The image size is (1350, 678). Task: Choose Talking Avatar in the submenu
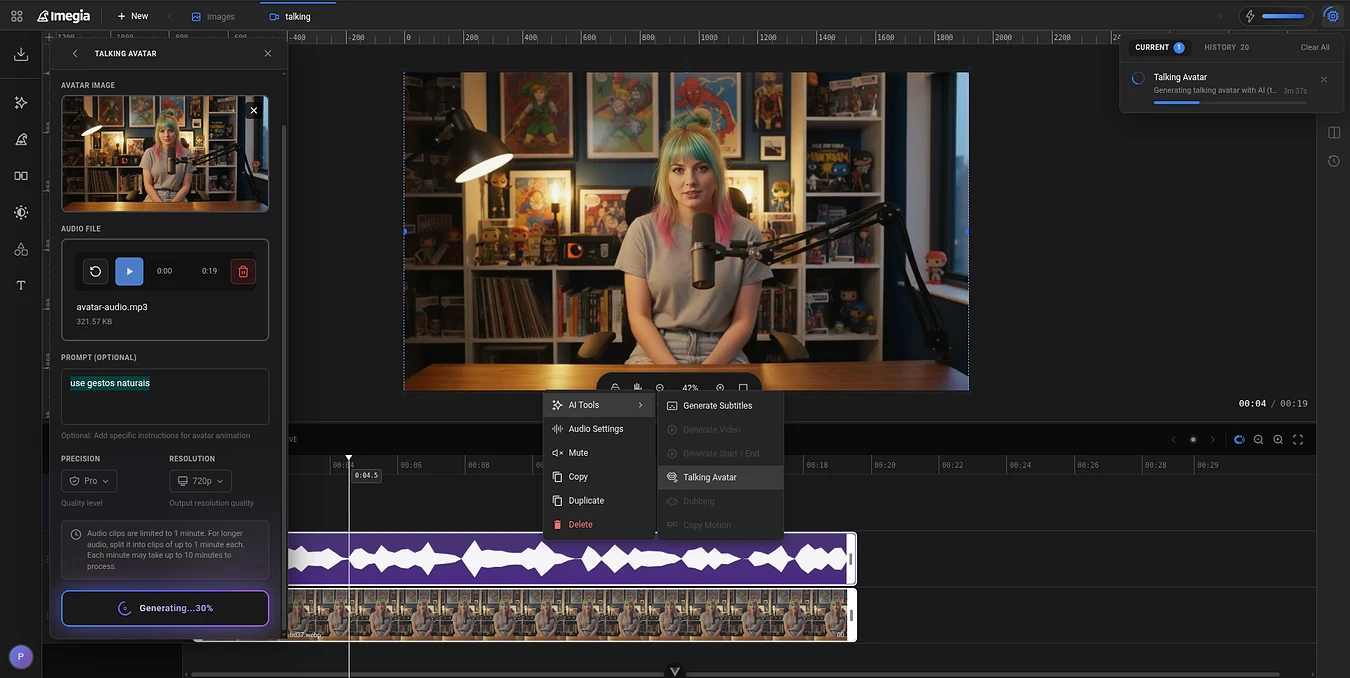click(x=709, y=477)
